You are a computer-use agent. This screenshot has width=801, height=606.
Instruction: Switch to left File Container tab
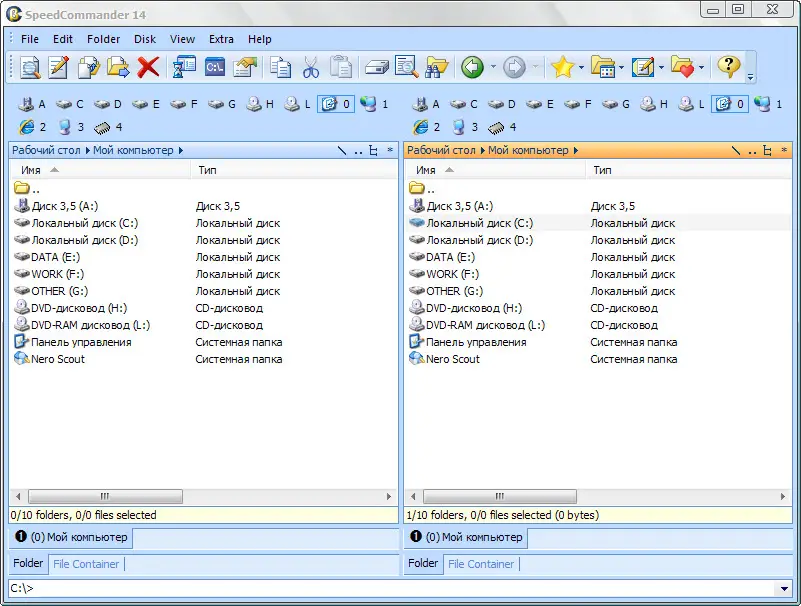point(86,564)
